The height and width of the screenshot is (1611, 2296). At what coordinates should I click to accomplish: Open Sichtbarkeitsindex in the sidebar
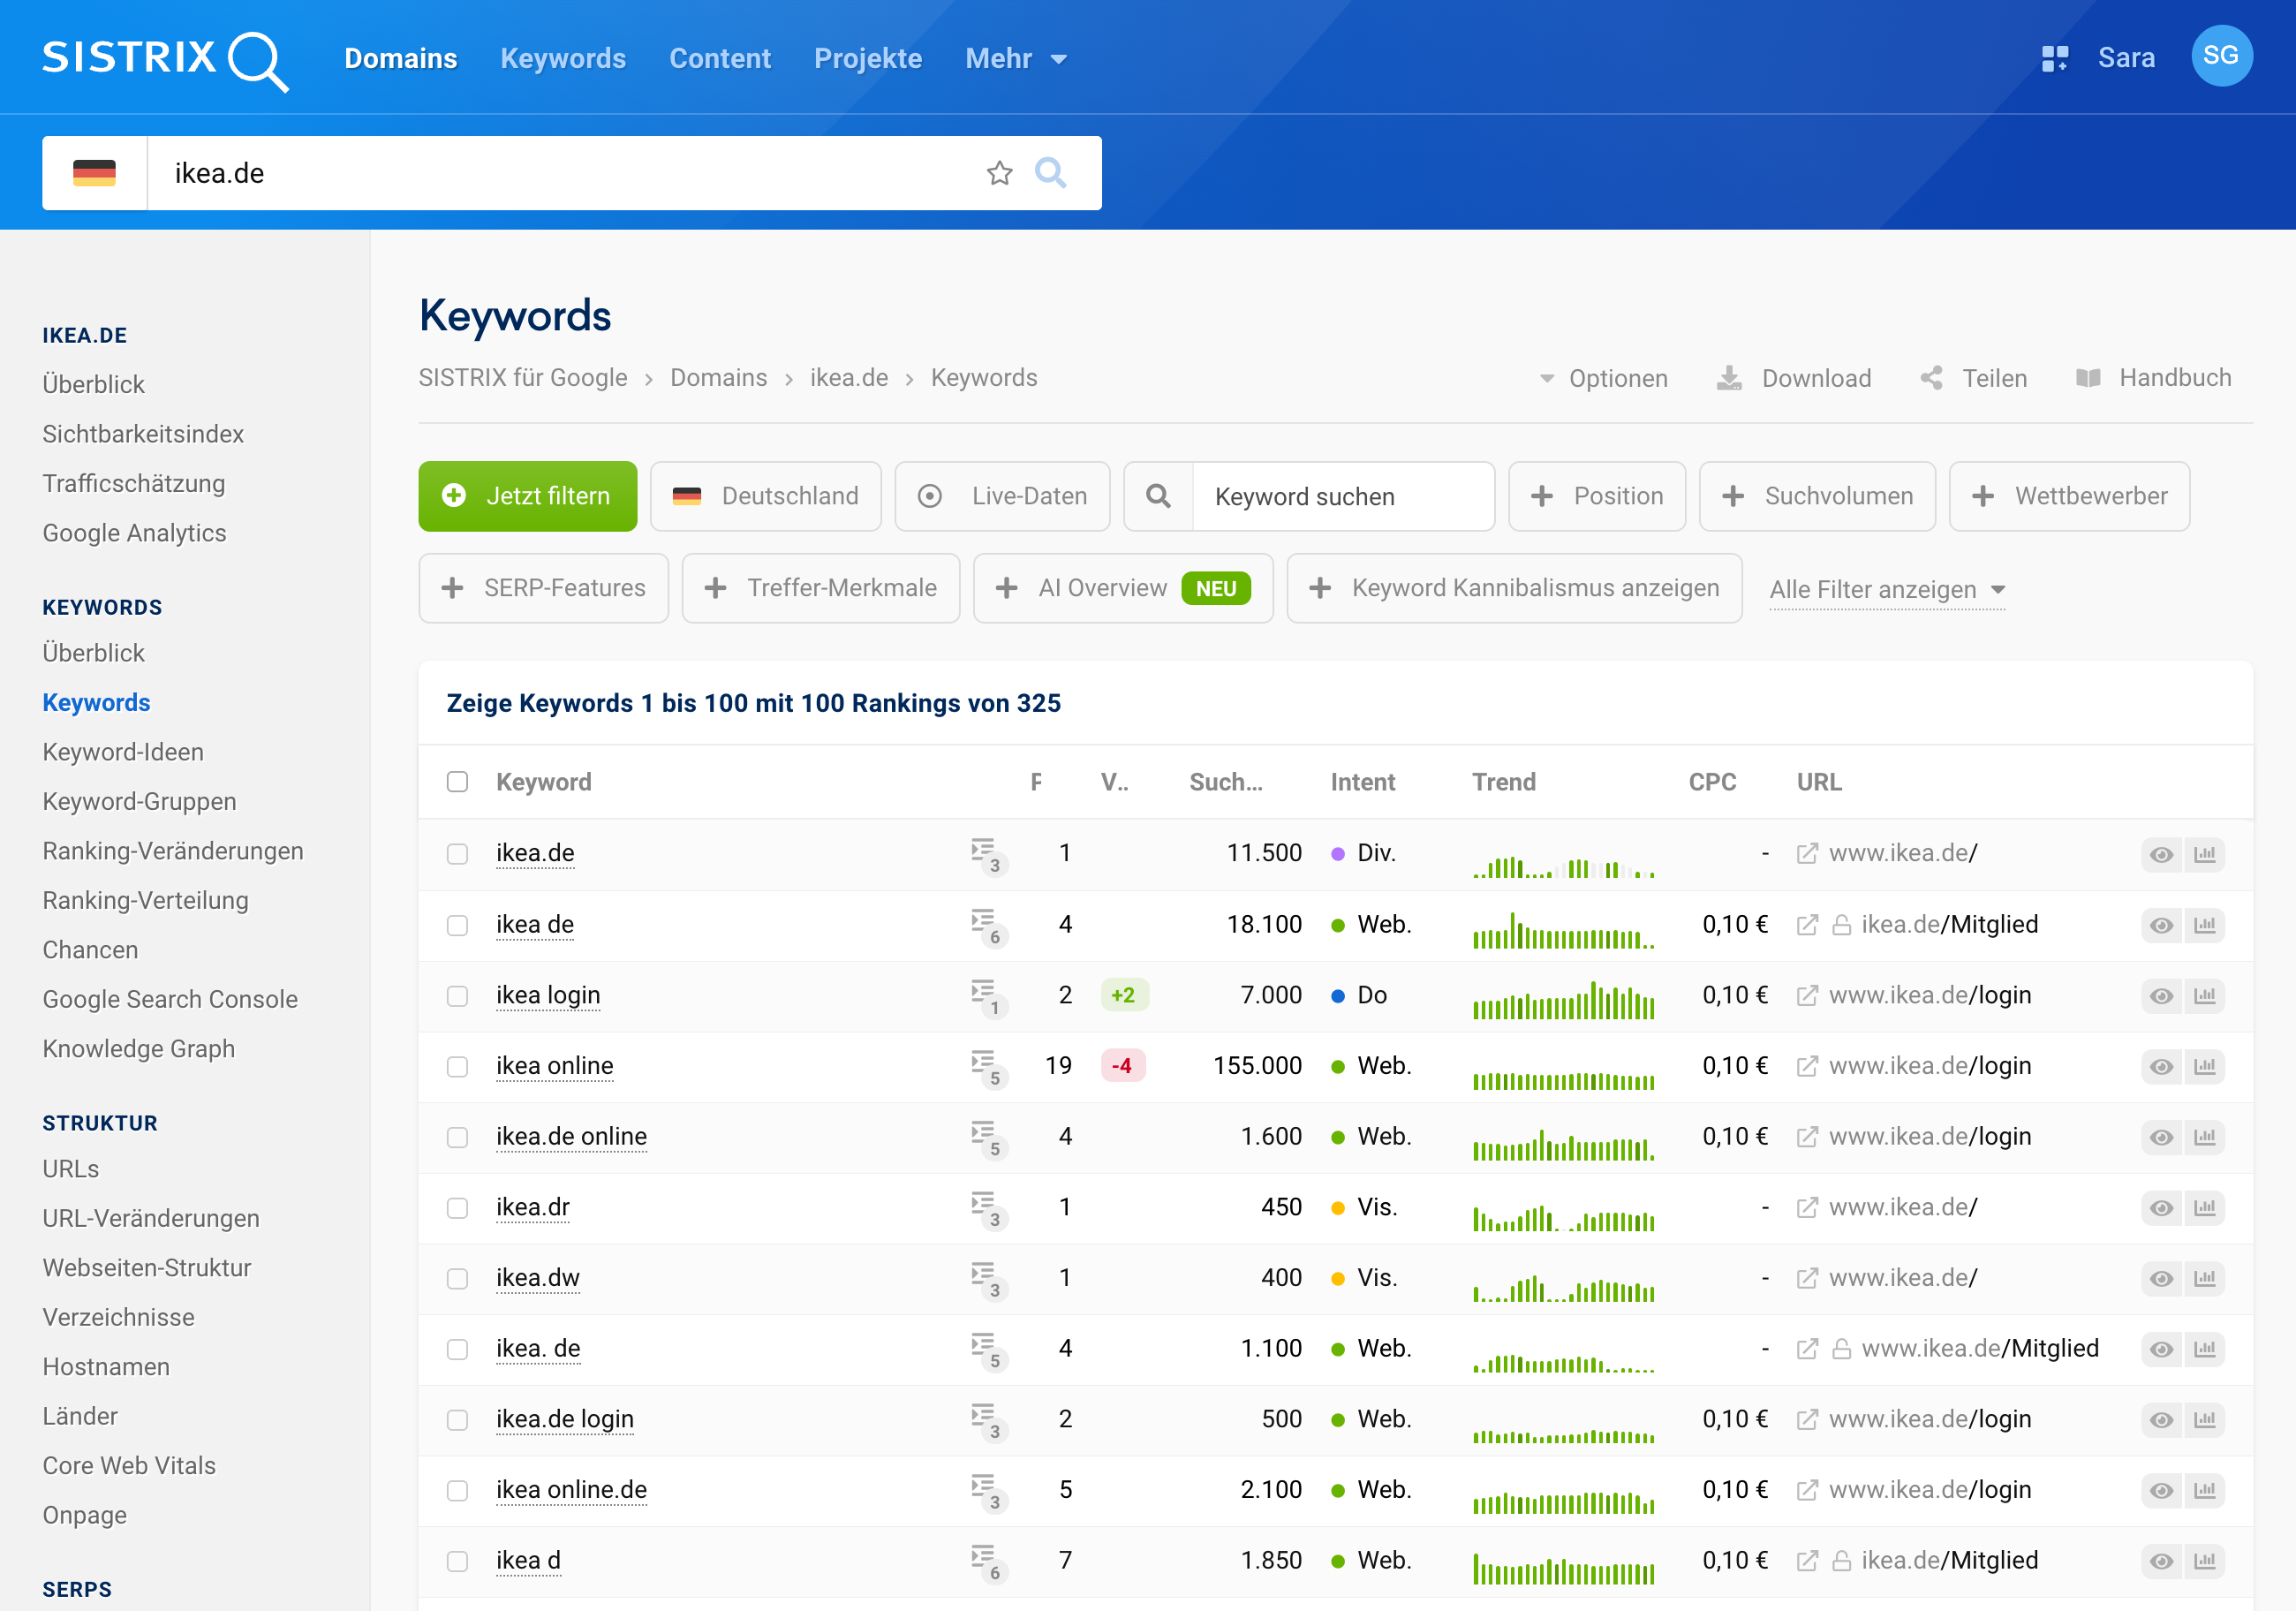tap(143, 433)
